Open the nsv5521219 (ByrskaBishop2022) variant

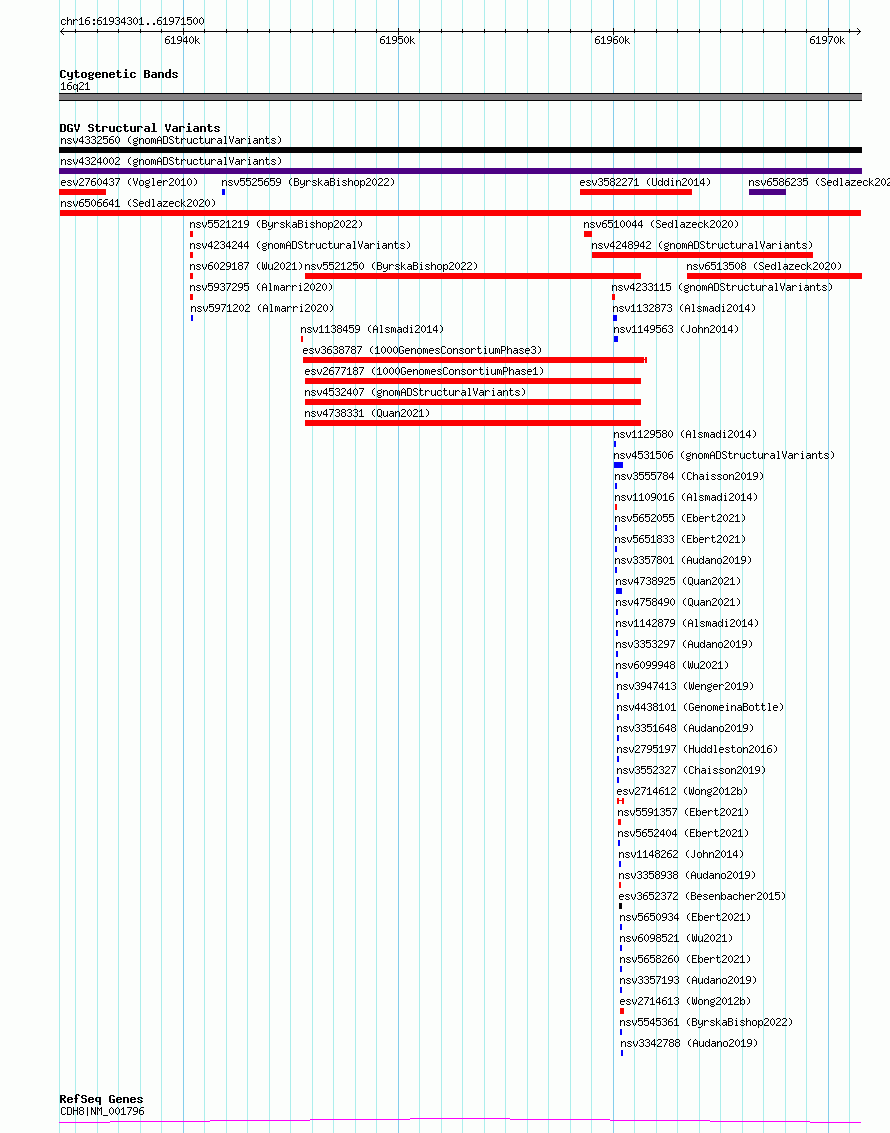[276, 224]
